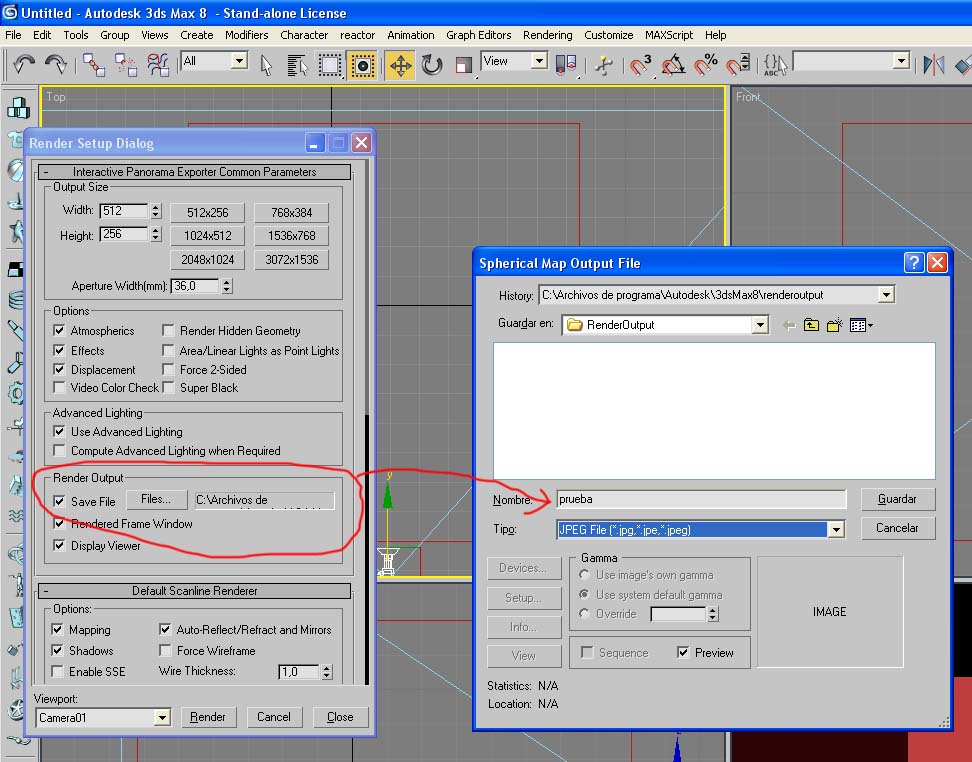Screen dimensions: 972x762
Task: Uncheck Use Advanced Lighting
Action: click(60, 431)
